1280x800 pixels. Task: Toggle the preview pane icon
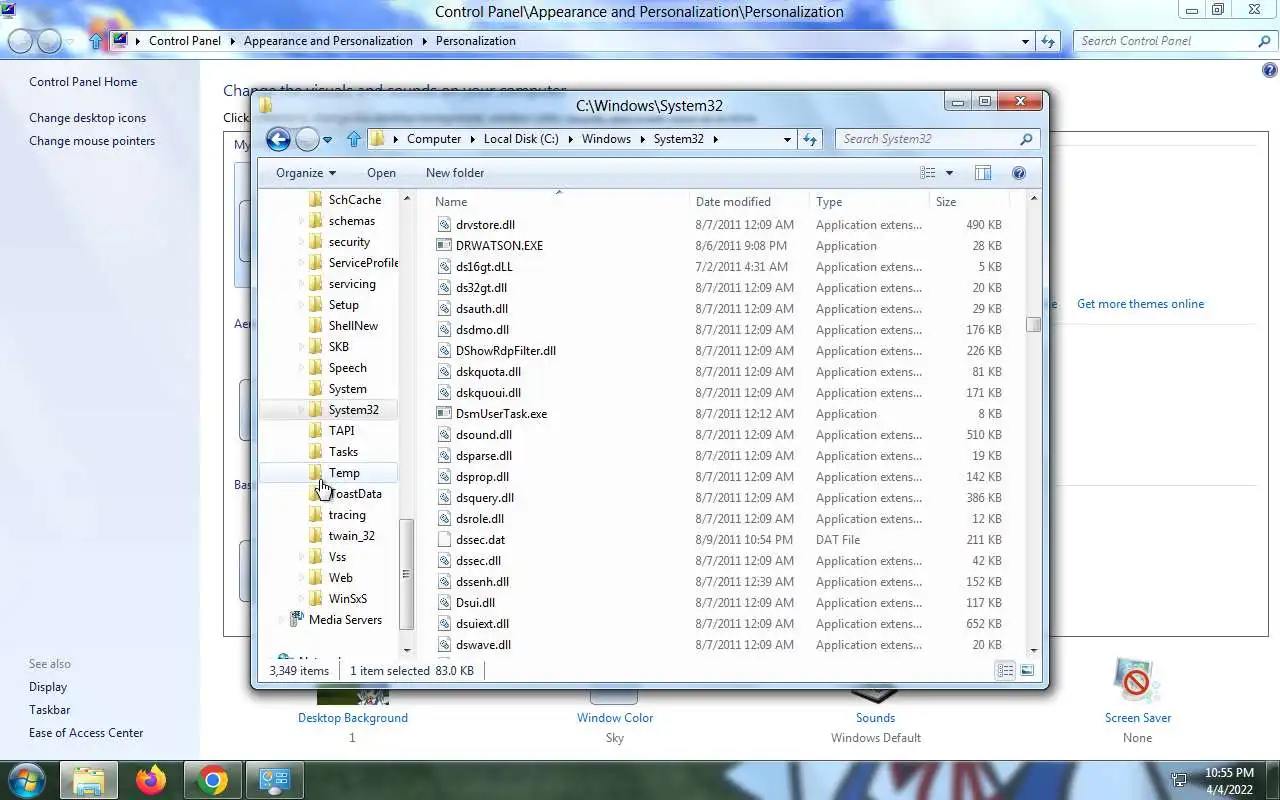983,173
